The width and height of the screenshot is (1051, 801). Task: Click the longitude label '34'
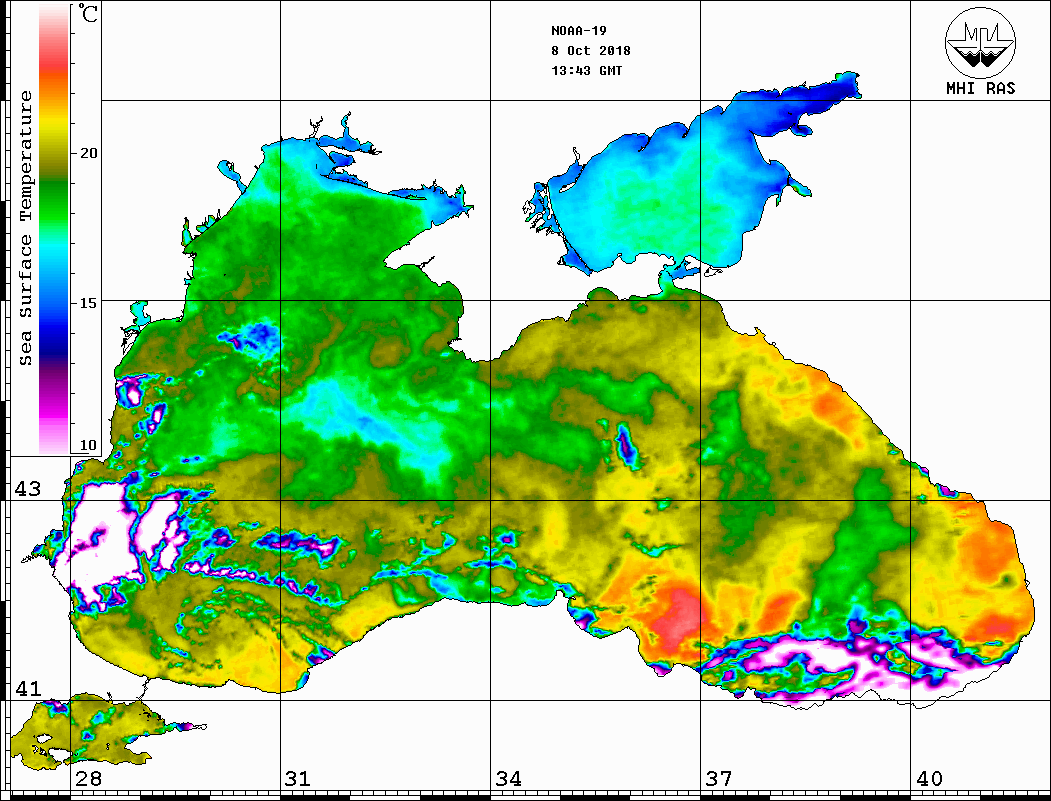508,779
